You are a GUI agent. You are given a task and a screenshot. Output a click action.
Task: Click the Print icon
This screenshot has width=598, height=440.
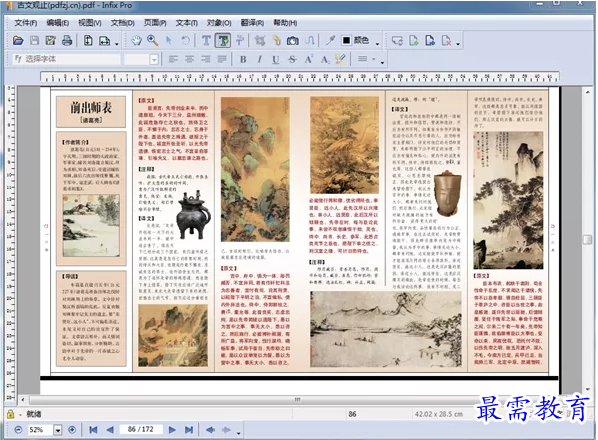pos(67,40)
